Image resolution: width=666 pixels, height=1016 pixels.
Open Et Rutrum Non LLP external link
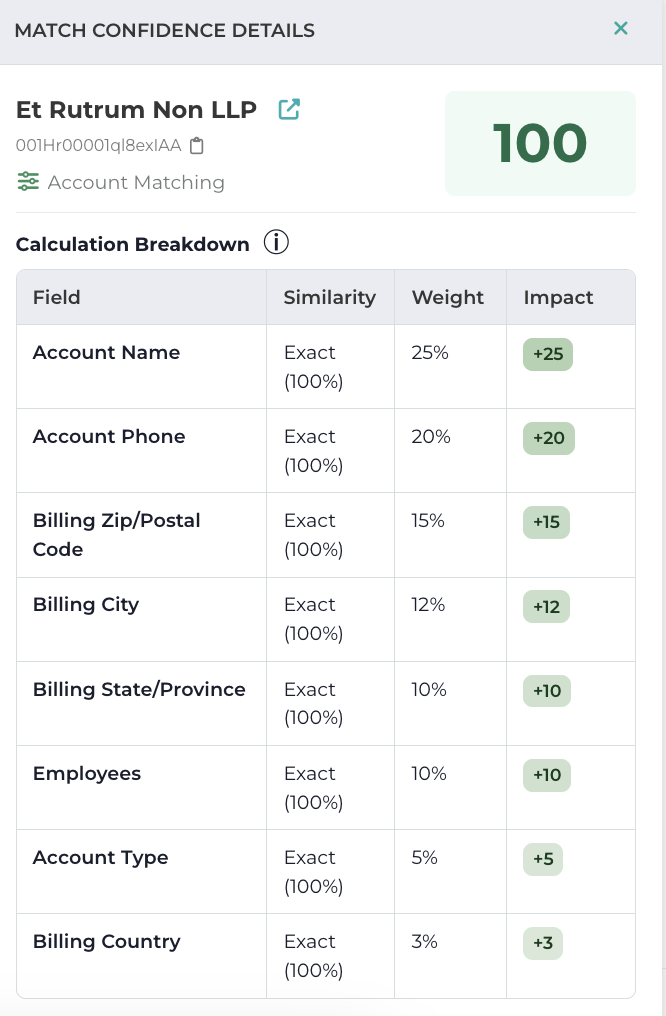click(x=289, y=109)
